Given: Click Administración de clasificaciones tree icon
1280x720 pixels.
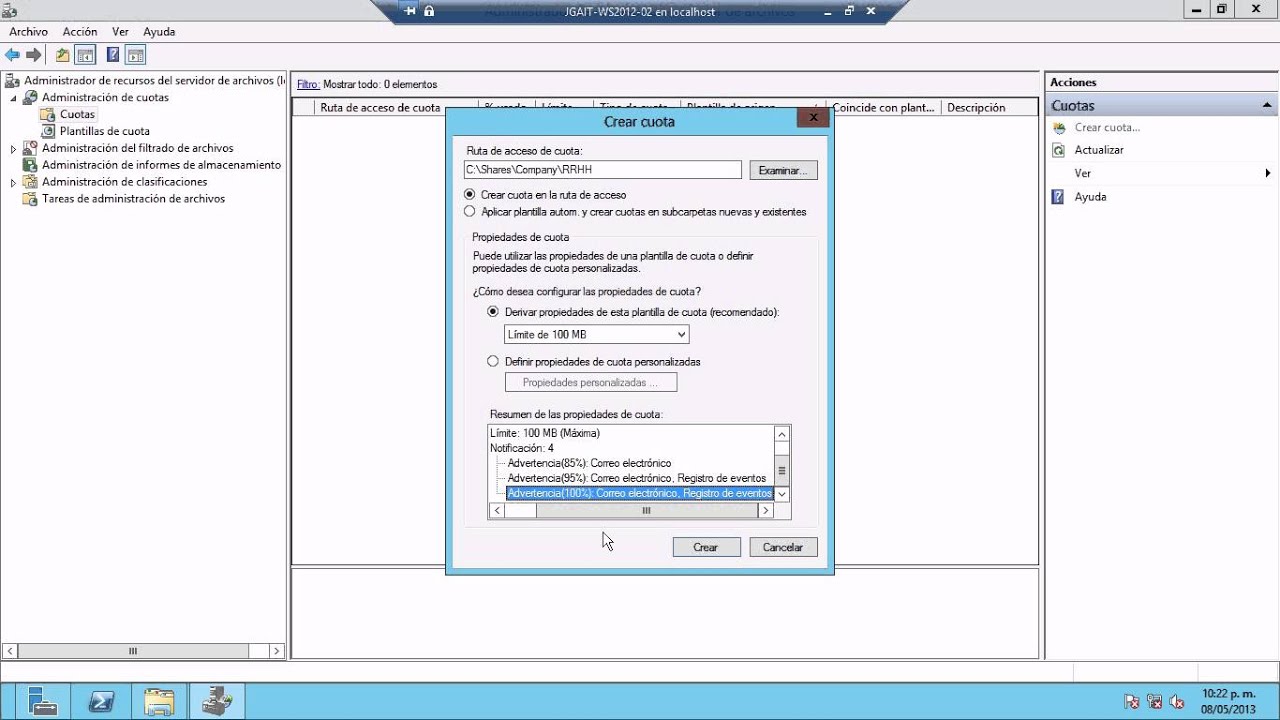Looking at the screenshot, I should click(x=30, y=182).
